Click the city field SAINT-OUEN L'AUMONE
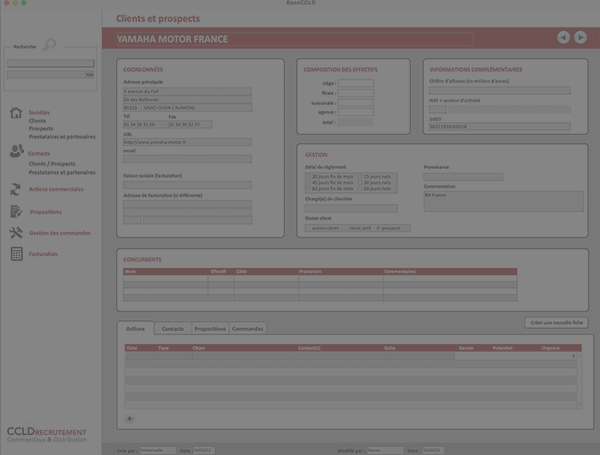 (197, 108)
